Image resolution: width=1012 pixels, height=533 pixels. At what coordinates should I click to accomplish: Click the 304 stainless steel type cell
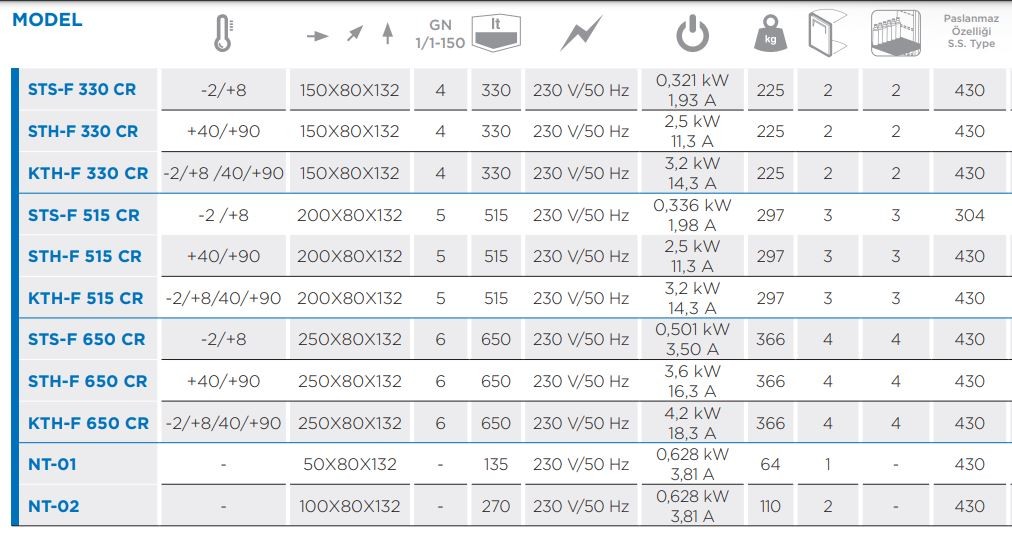pyautogui.click(x=969, y=215)
